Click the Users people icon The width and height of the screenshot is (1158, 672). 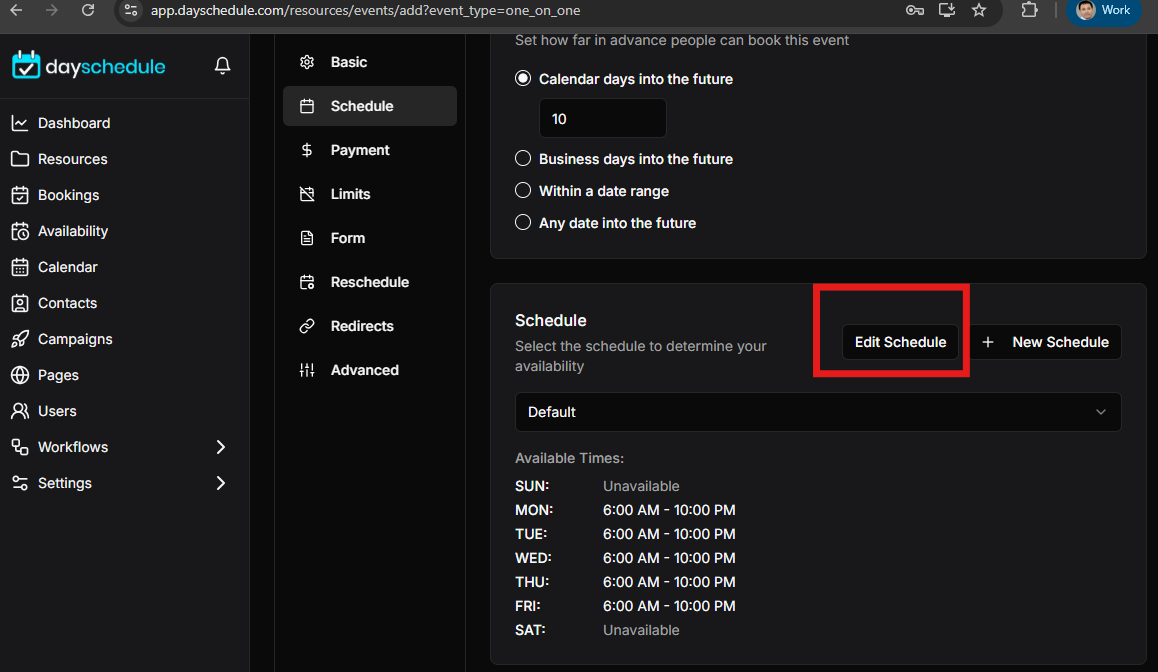pyautogui.click(x=20, y=411)
